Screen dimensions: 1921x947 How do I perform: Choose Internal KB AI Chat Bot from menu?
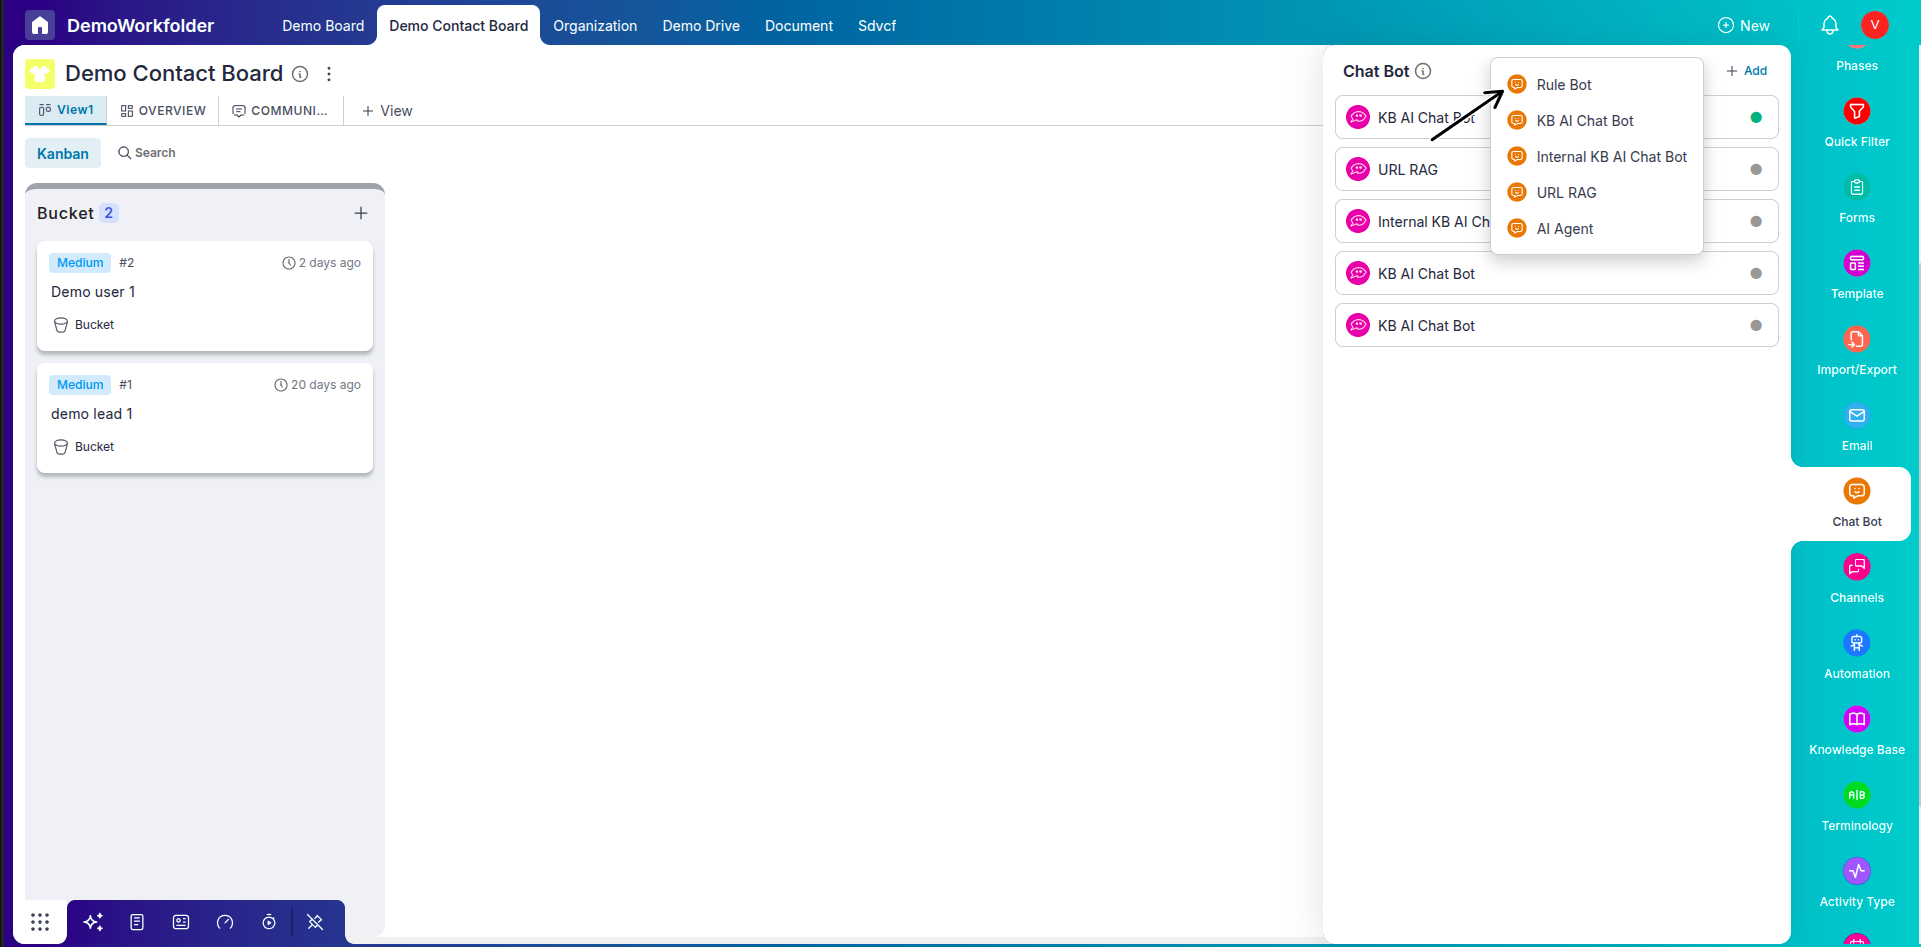1596,157
